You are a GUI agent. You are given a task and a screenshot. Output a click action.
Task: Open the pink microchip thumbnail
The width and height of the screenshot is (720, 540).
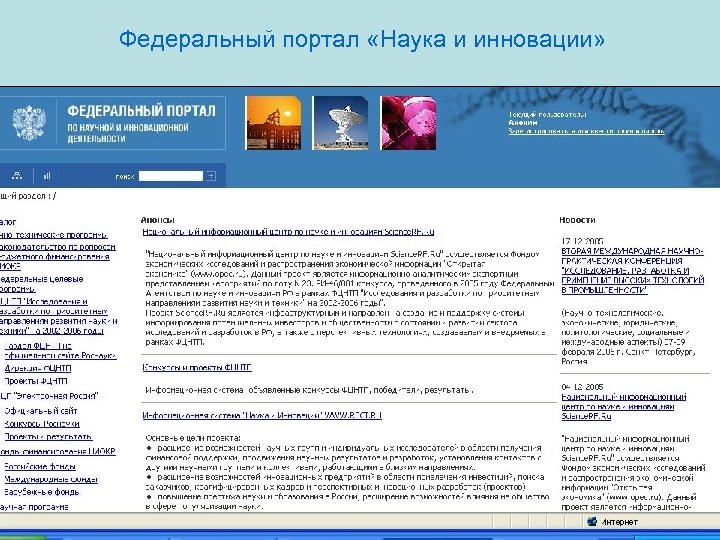[408, 123]
